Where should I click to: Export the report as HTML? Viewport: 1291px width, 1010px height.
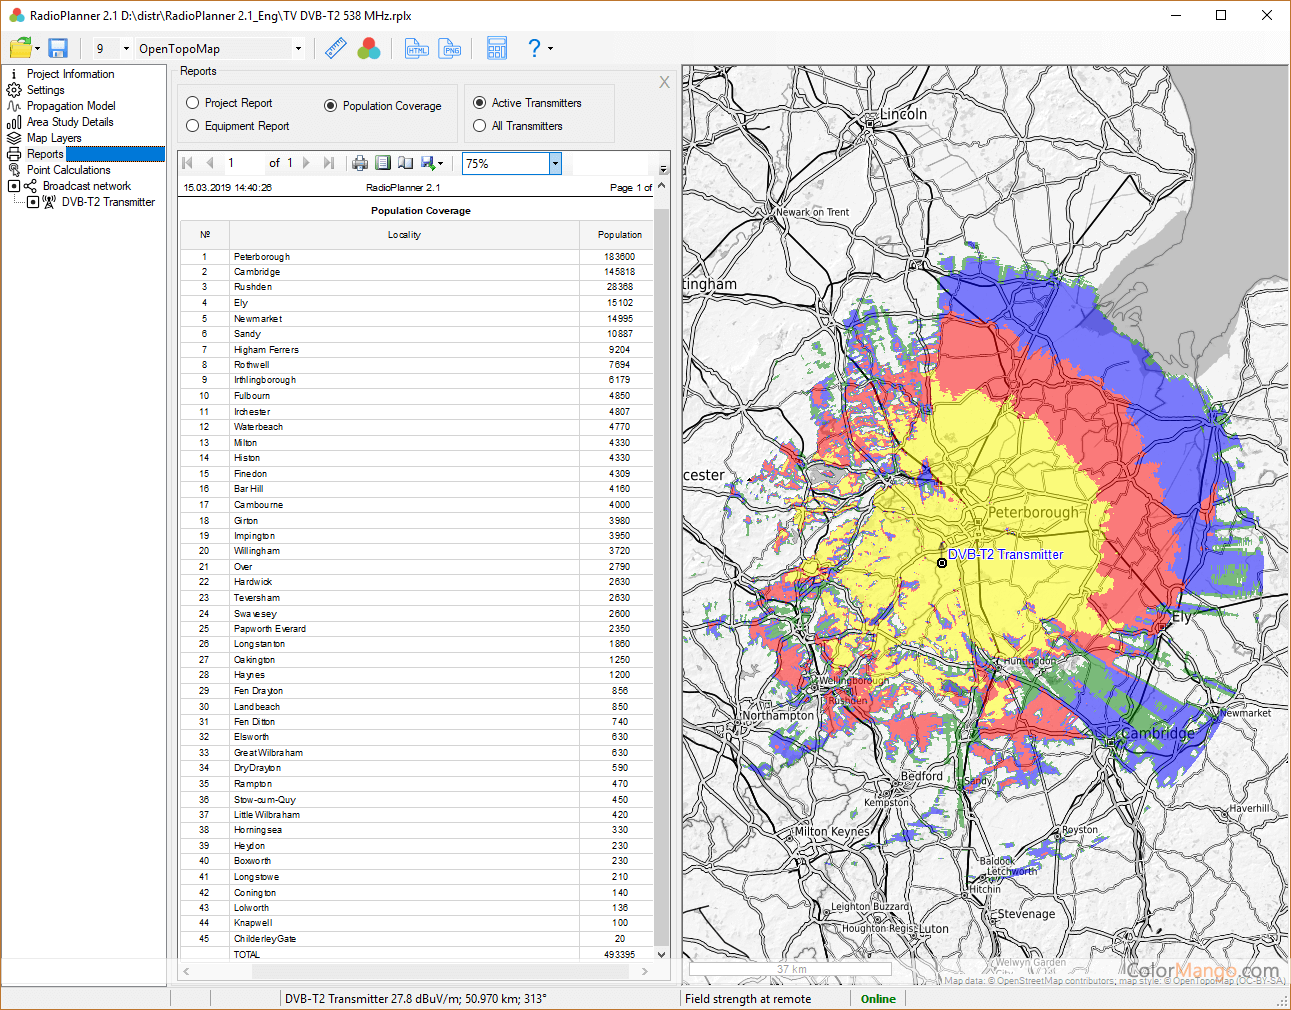point(417,48)
